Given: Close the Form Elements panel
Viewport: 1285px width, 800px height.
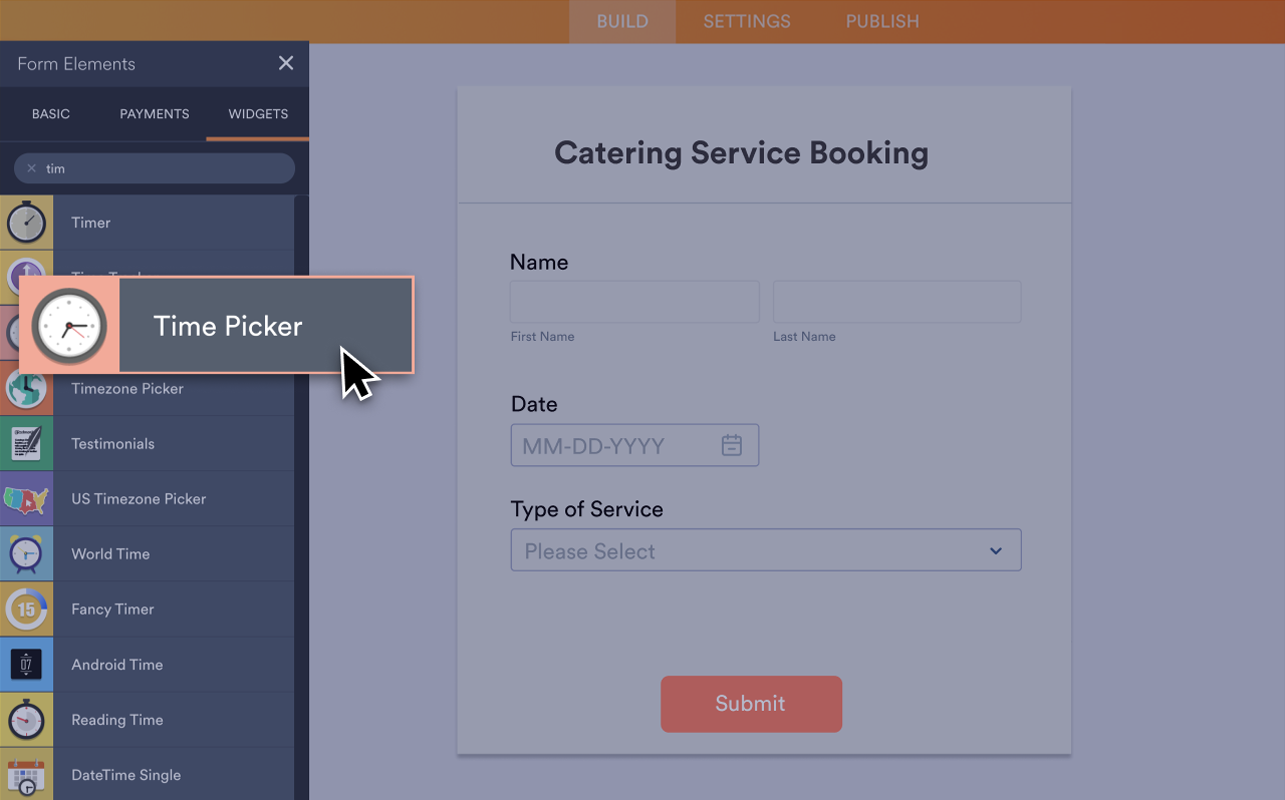Looking at the screenshot, I should (x=286, y=63).
